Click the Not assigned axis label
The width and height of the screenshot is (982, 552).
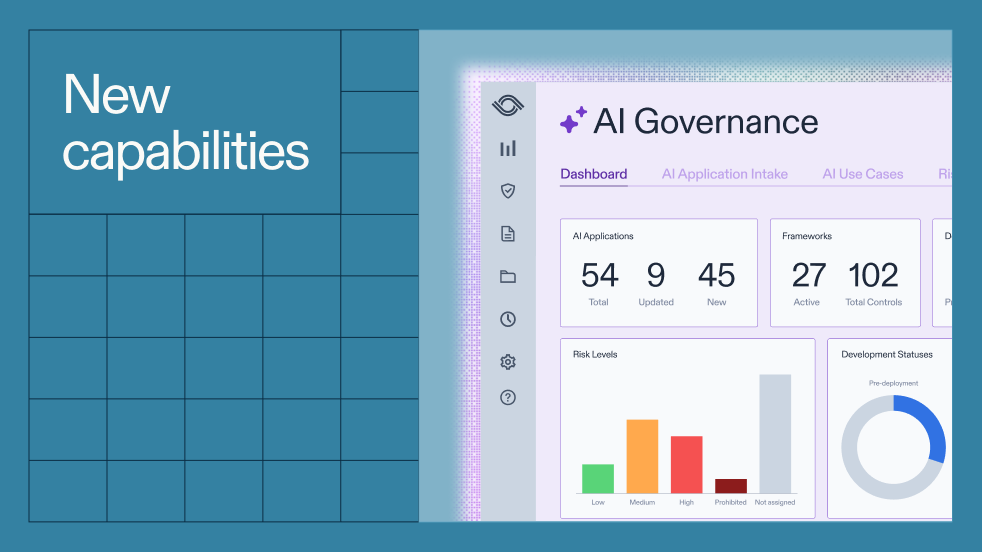click(x=775, y=503)
